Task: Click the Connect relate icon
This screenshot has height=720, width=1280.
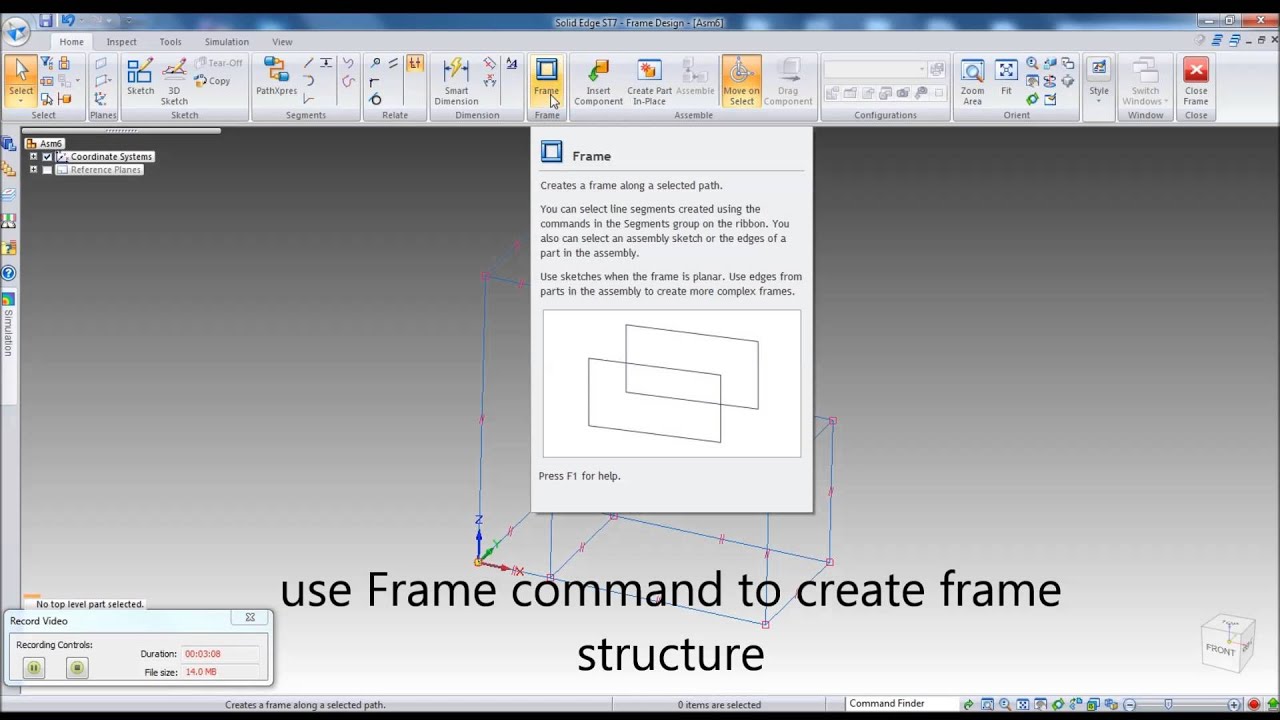Action: tap(375, 64)
